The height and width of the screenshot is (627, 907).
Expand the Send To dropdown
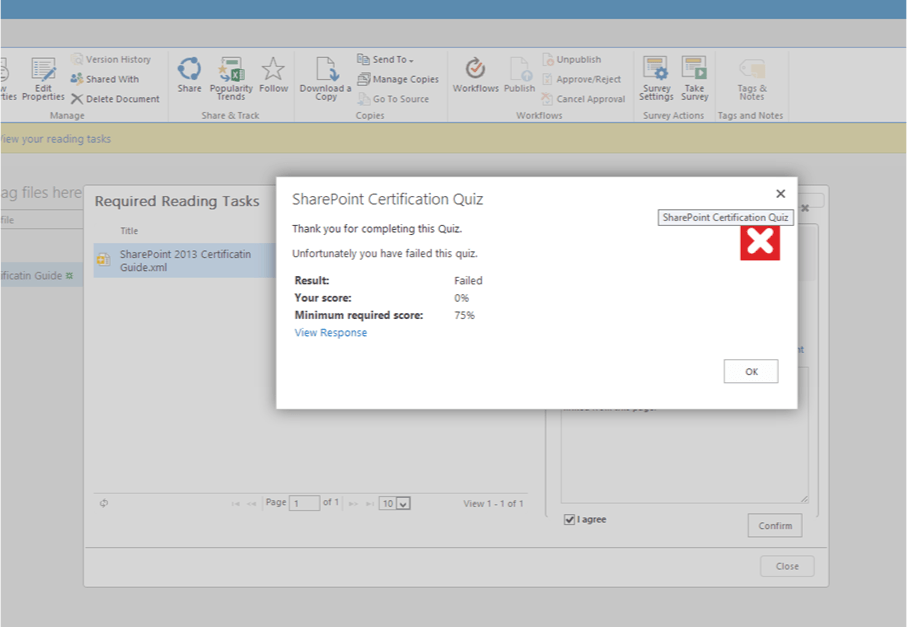pyautogui.click(x=385, y=60)
